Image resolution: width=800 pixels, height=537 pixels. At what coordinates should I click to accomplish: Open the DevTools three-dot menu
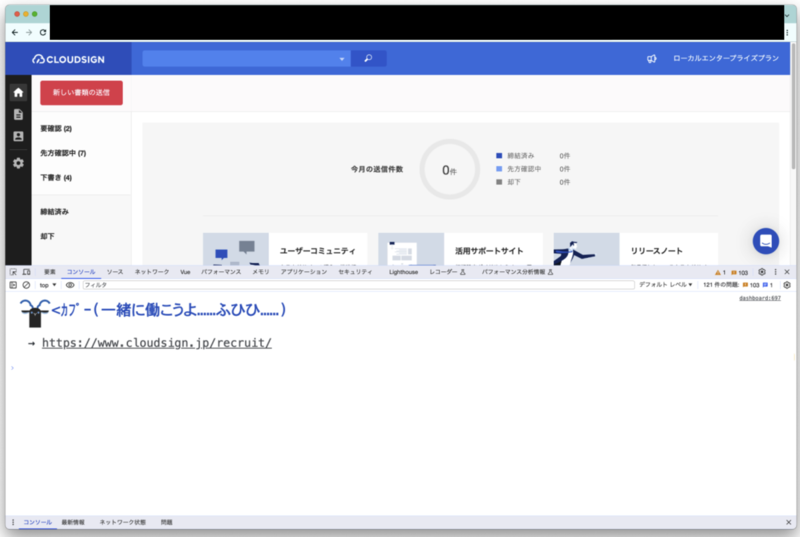(x=776, y=272)
